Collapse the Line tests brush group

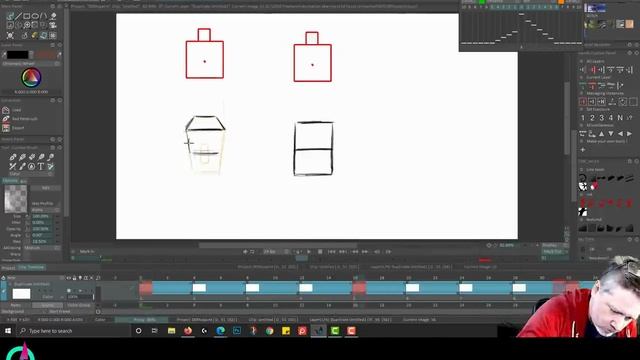(x=582, y=169)
